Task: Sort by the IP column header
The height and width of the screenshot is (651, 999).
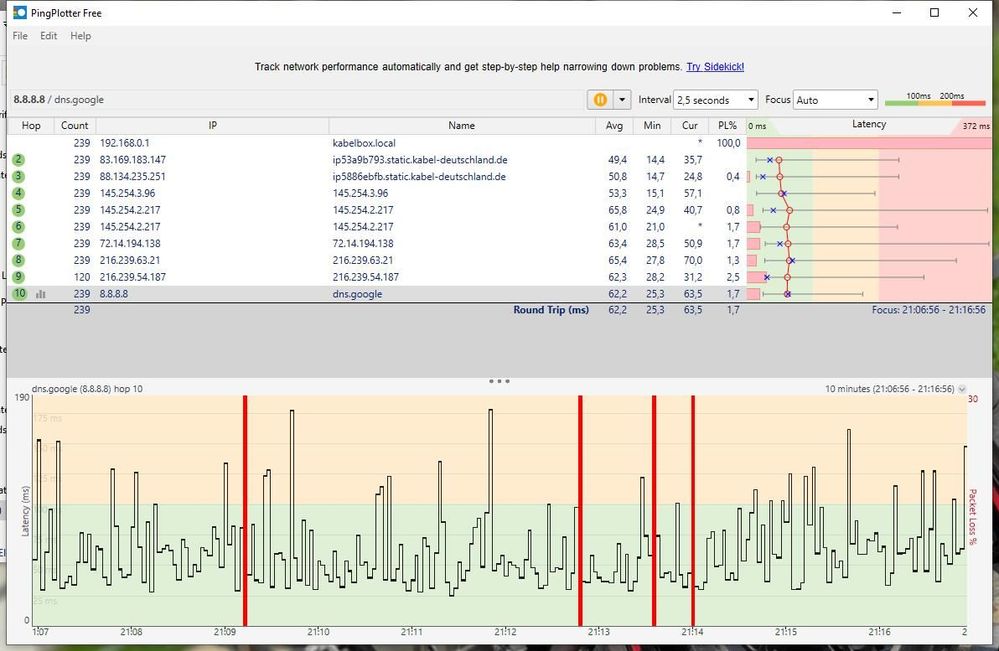Action: 212,125
